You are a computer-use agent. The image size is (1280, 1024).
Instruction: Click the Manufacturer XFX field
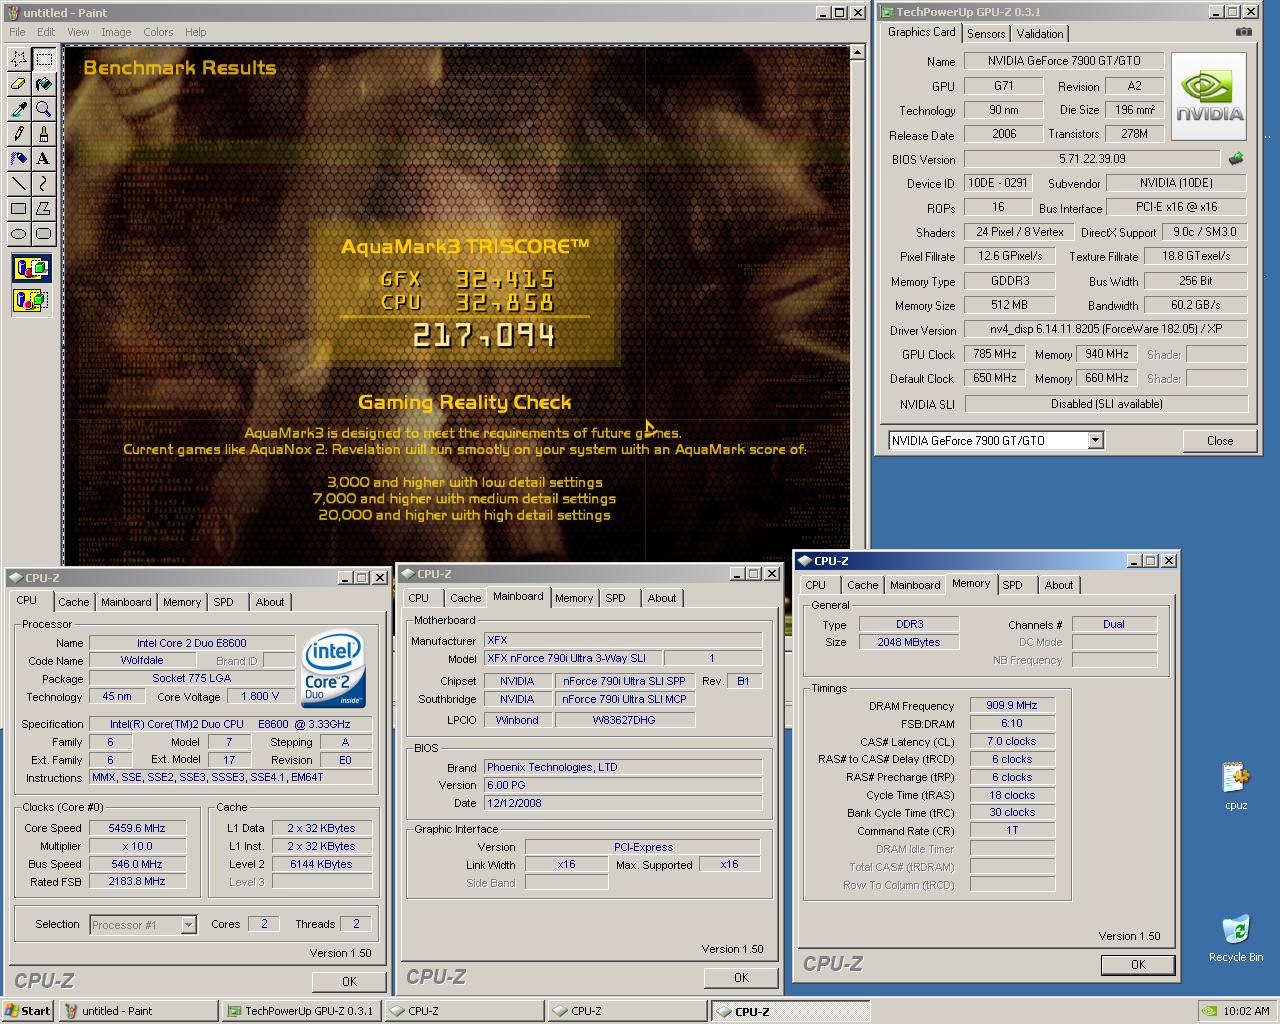pyautogui.click(x=623, y=640)
